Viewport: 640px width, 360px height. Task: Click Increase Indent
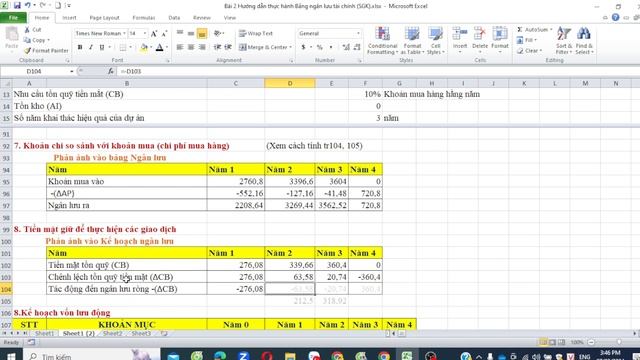click(228, 47)
